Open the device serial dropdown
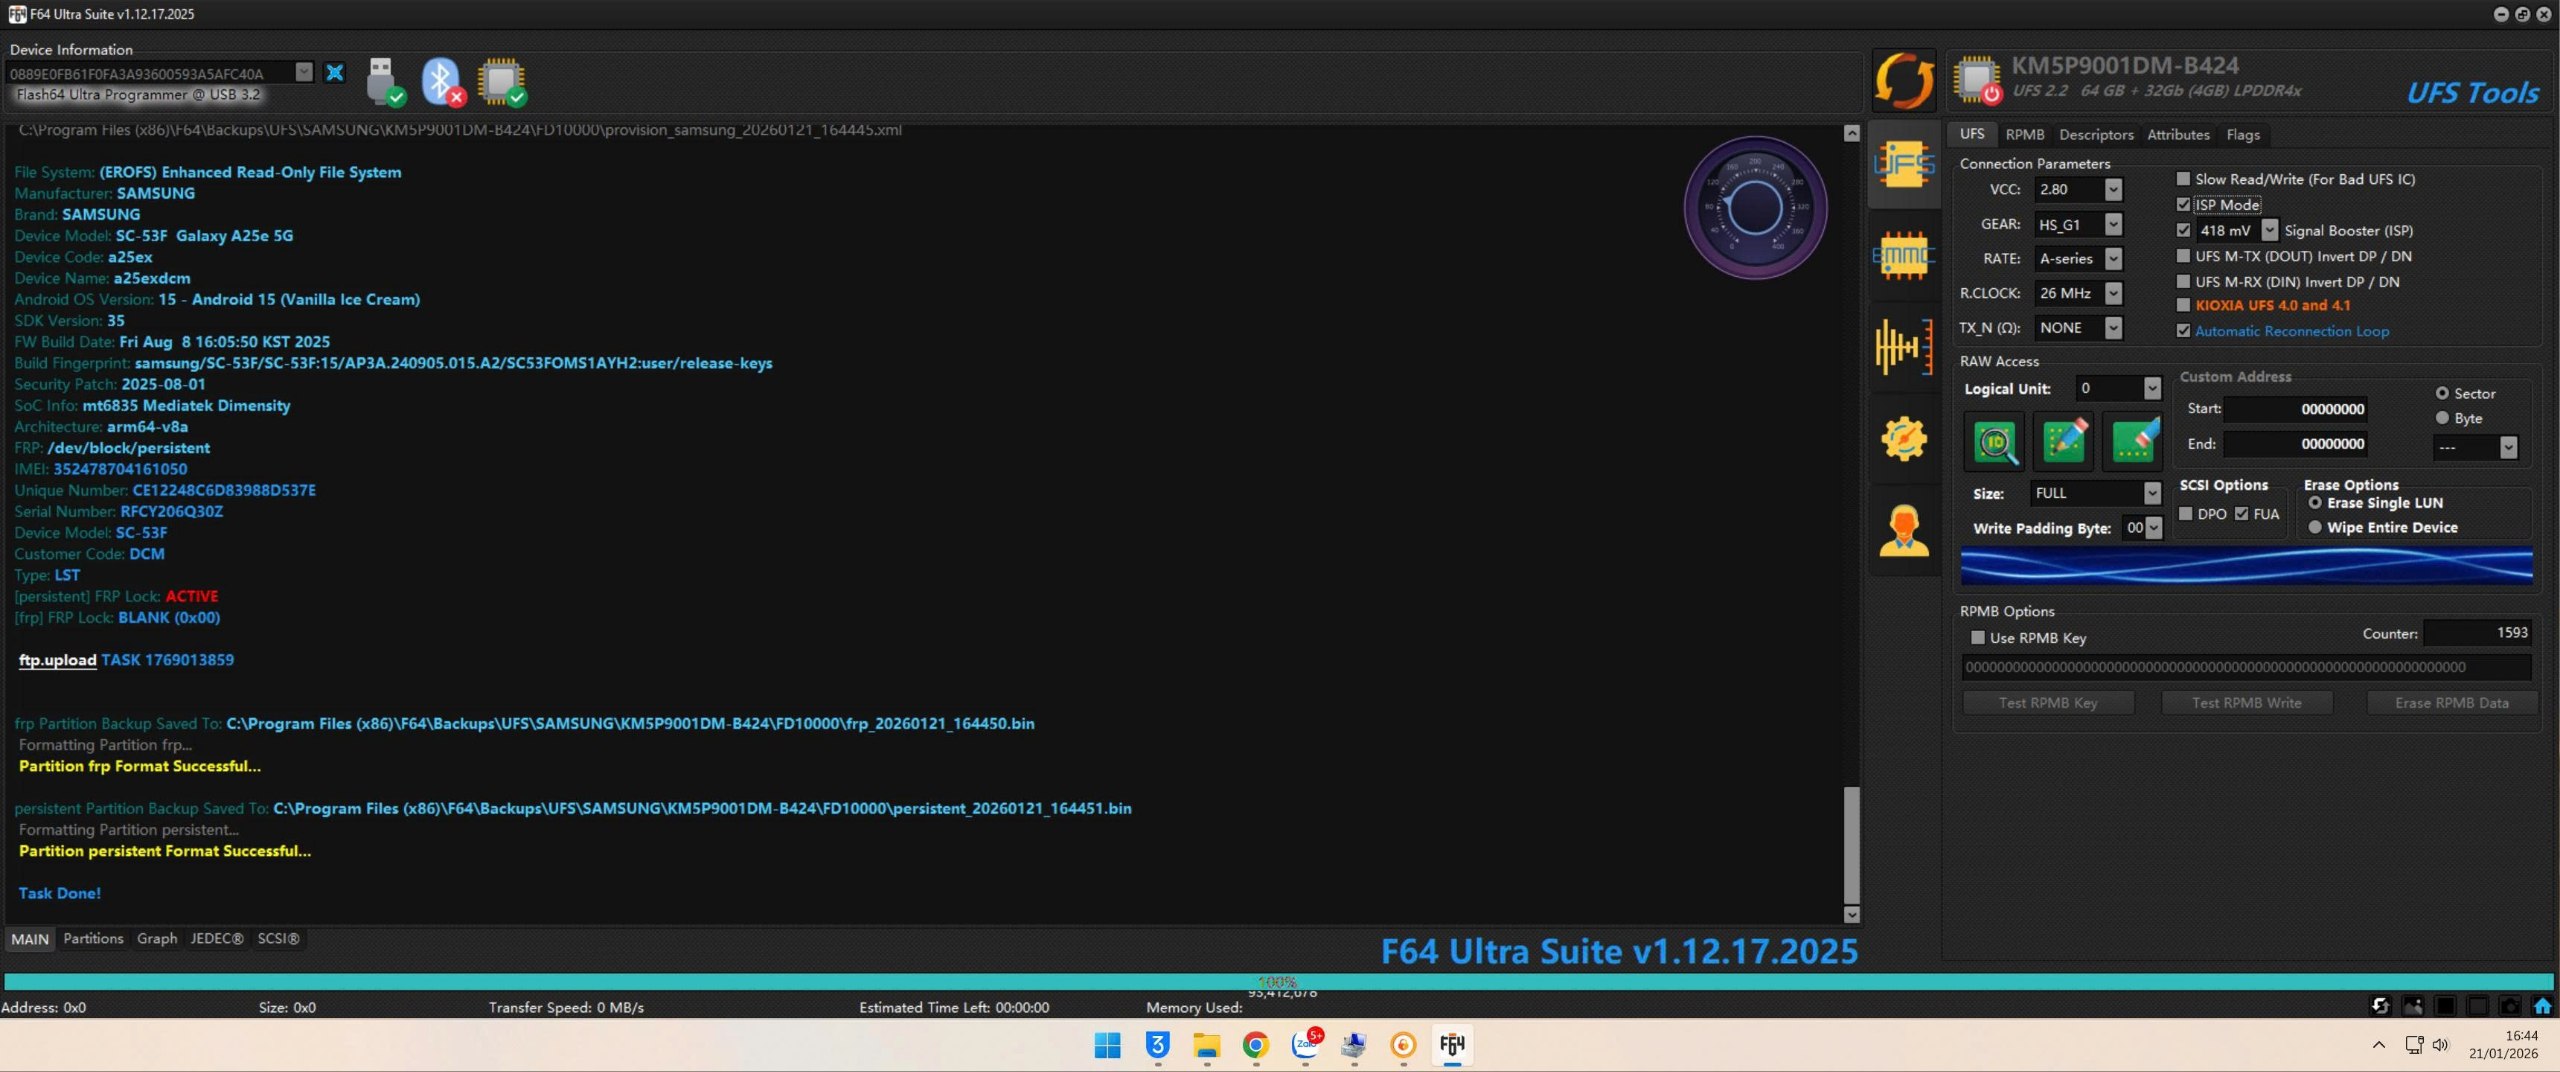The width and height of the screenshot is (2560, 1072). tap(304, 72)
